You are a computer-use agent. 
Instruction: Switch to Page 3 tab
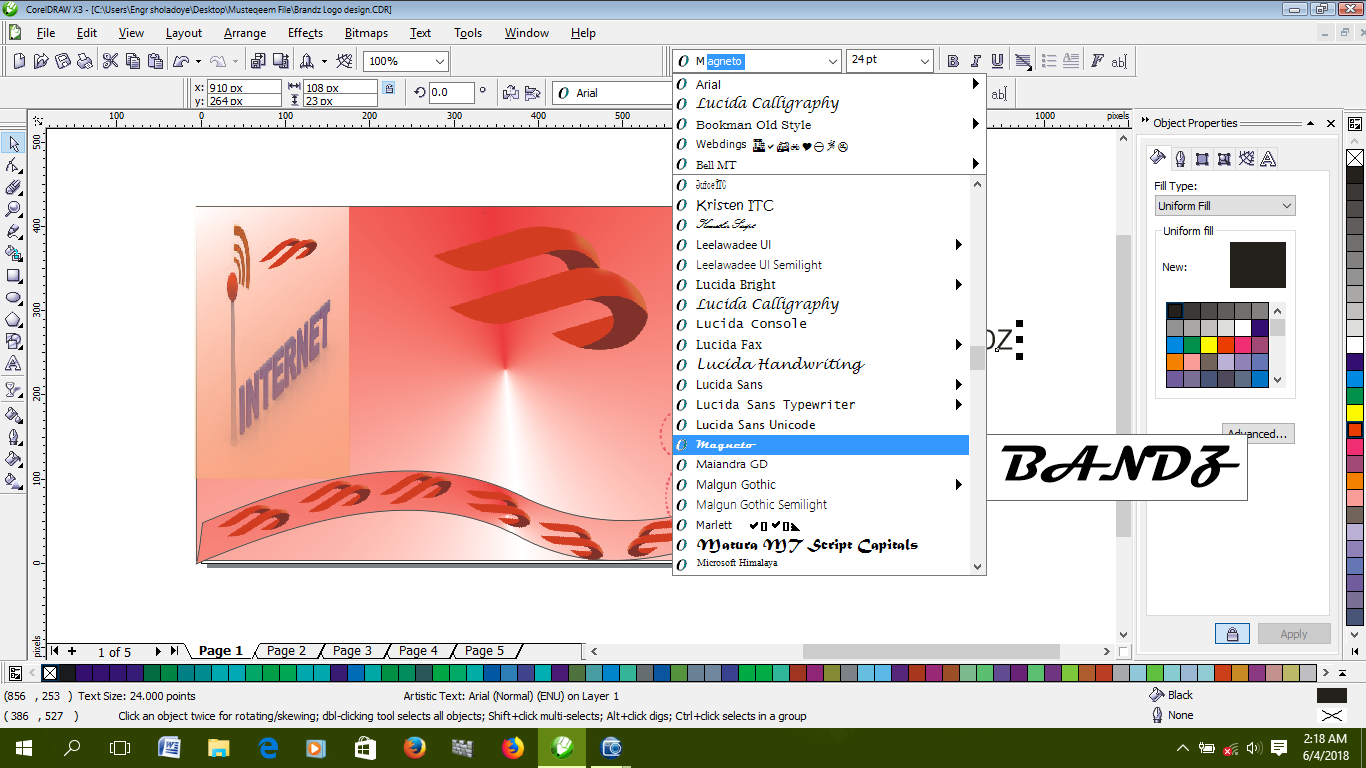pos(353,651)
